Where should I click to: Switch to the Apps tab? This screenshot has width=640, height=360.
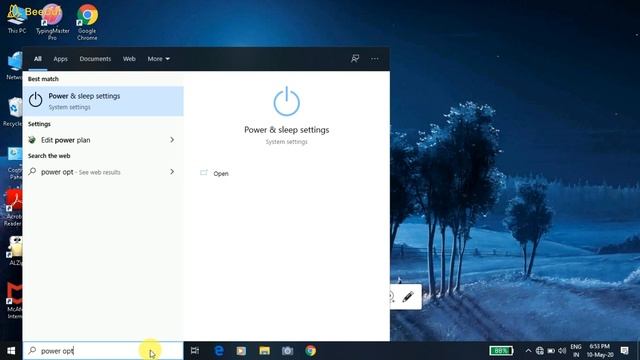(60, 59)
